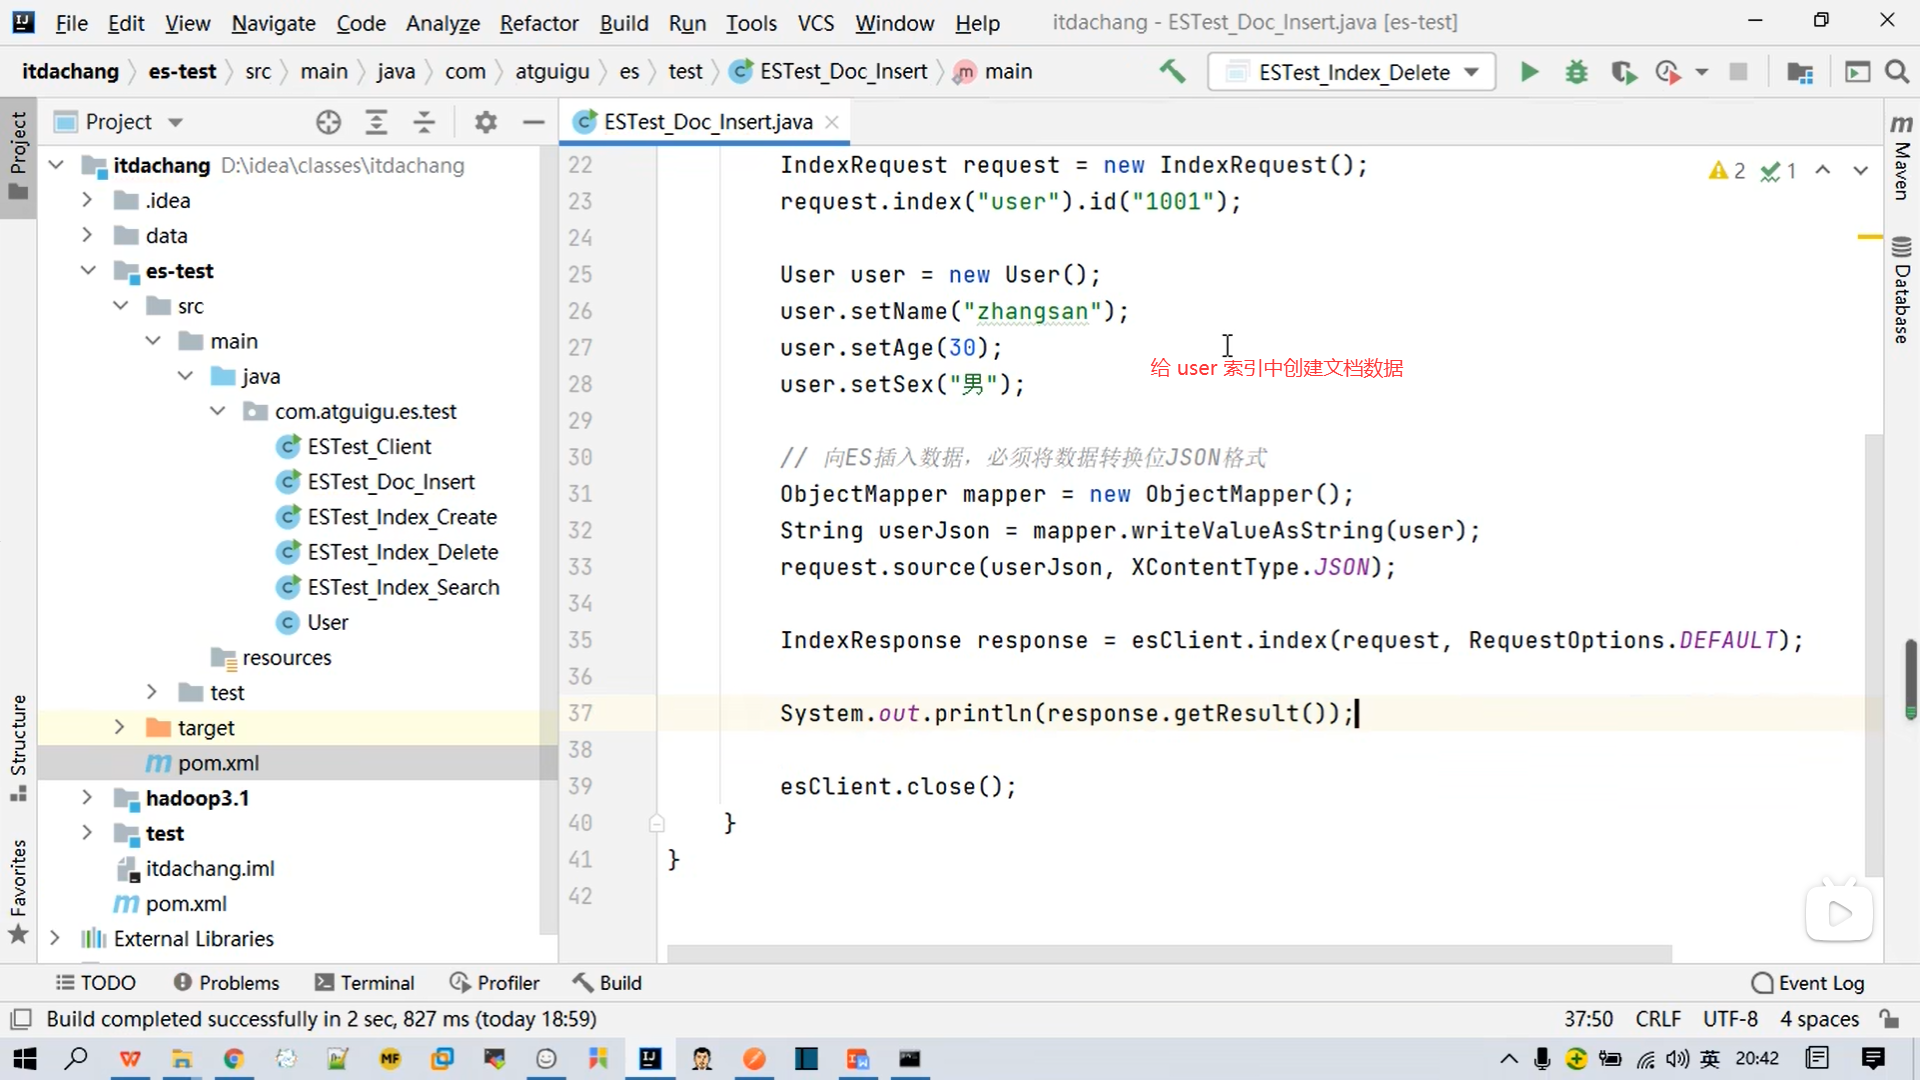Image resolution: width=1920 pixels, height=1080 pixels.
Task: Collapse all nodes in Project panel
Action: [x=424, y=122]
